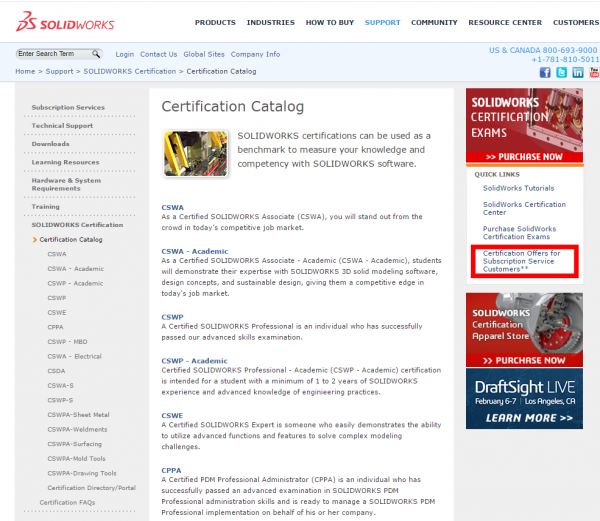Select CSWPA-Sheet Metal in sidebar

pos(78,415)
